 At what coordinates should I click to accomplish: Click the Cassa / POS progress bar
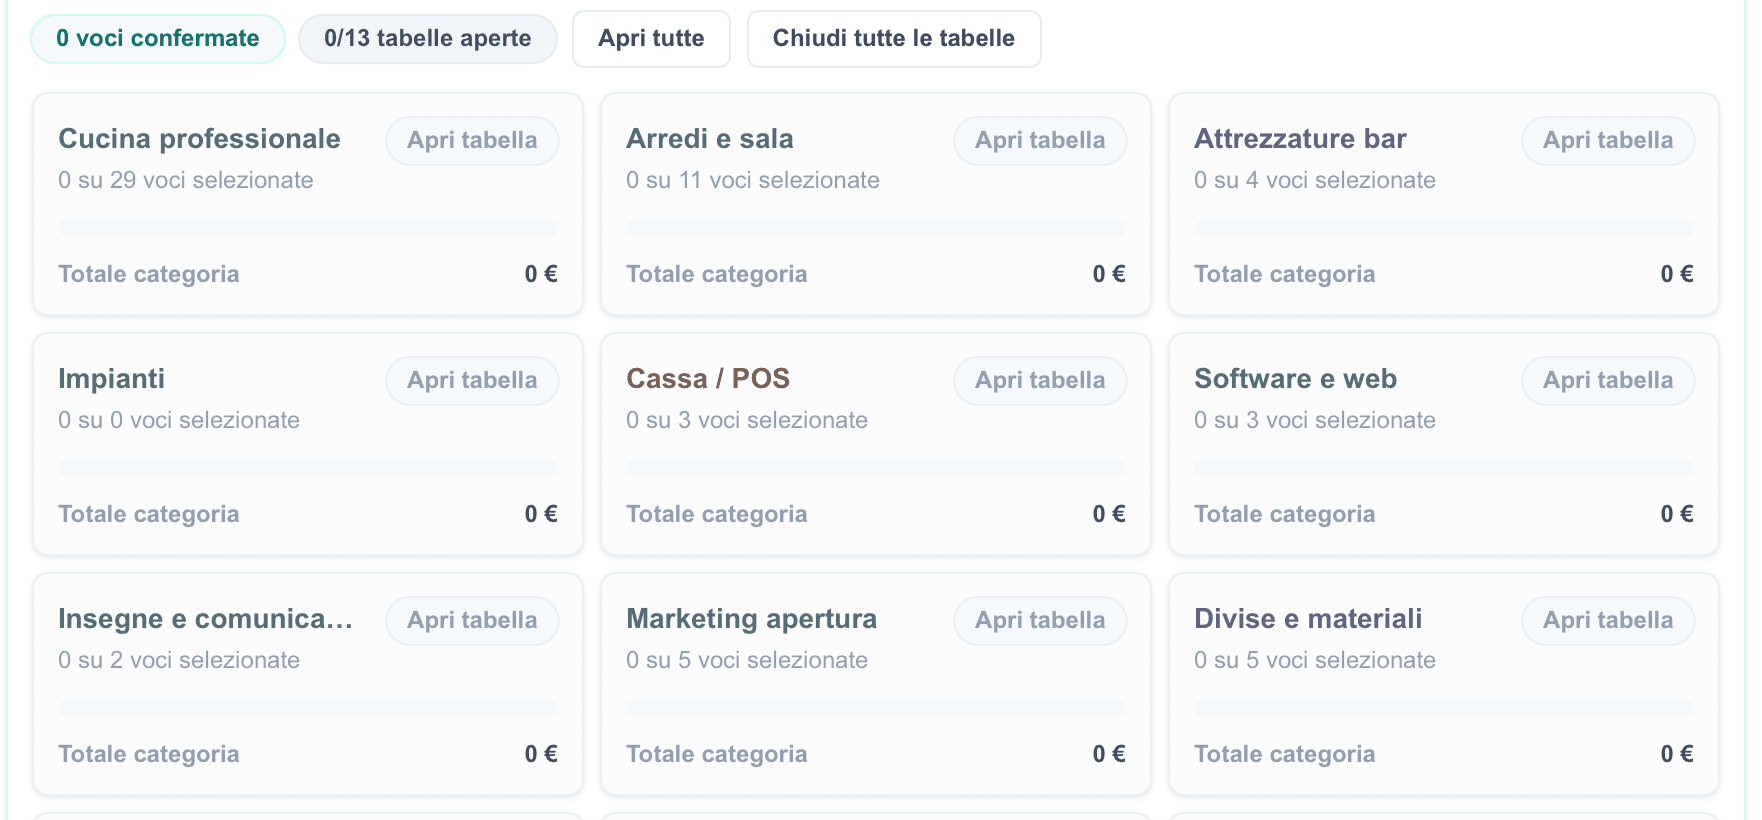876,468
